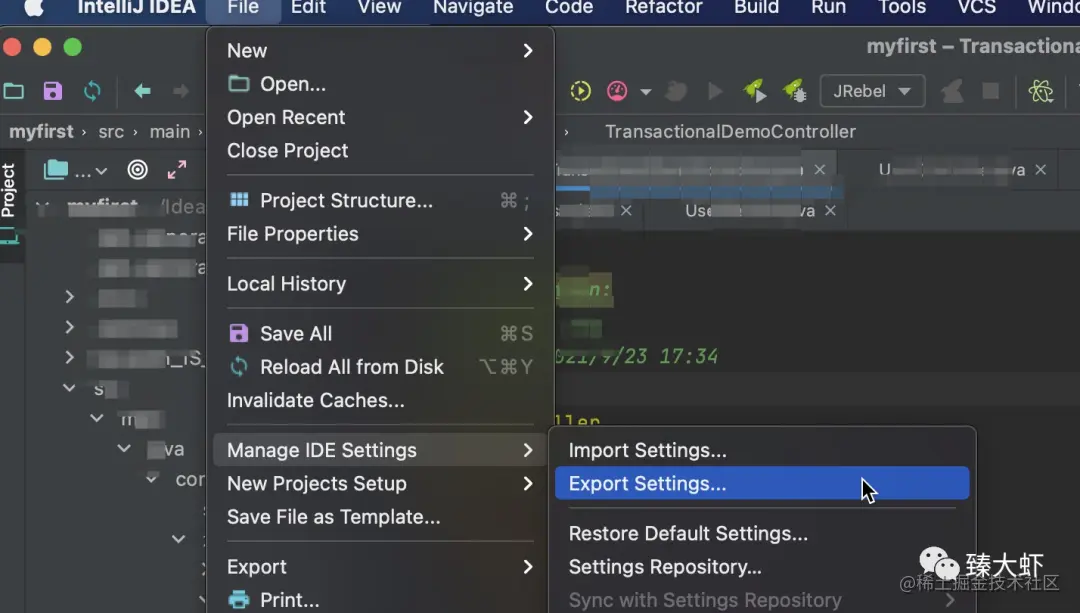Select the editor tab starting with Use
This screenshot has height=613, width=1080.
click(x=749, y=211)
